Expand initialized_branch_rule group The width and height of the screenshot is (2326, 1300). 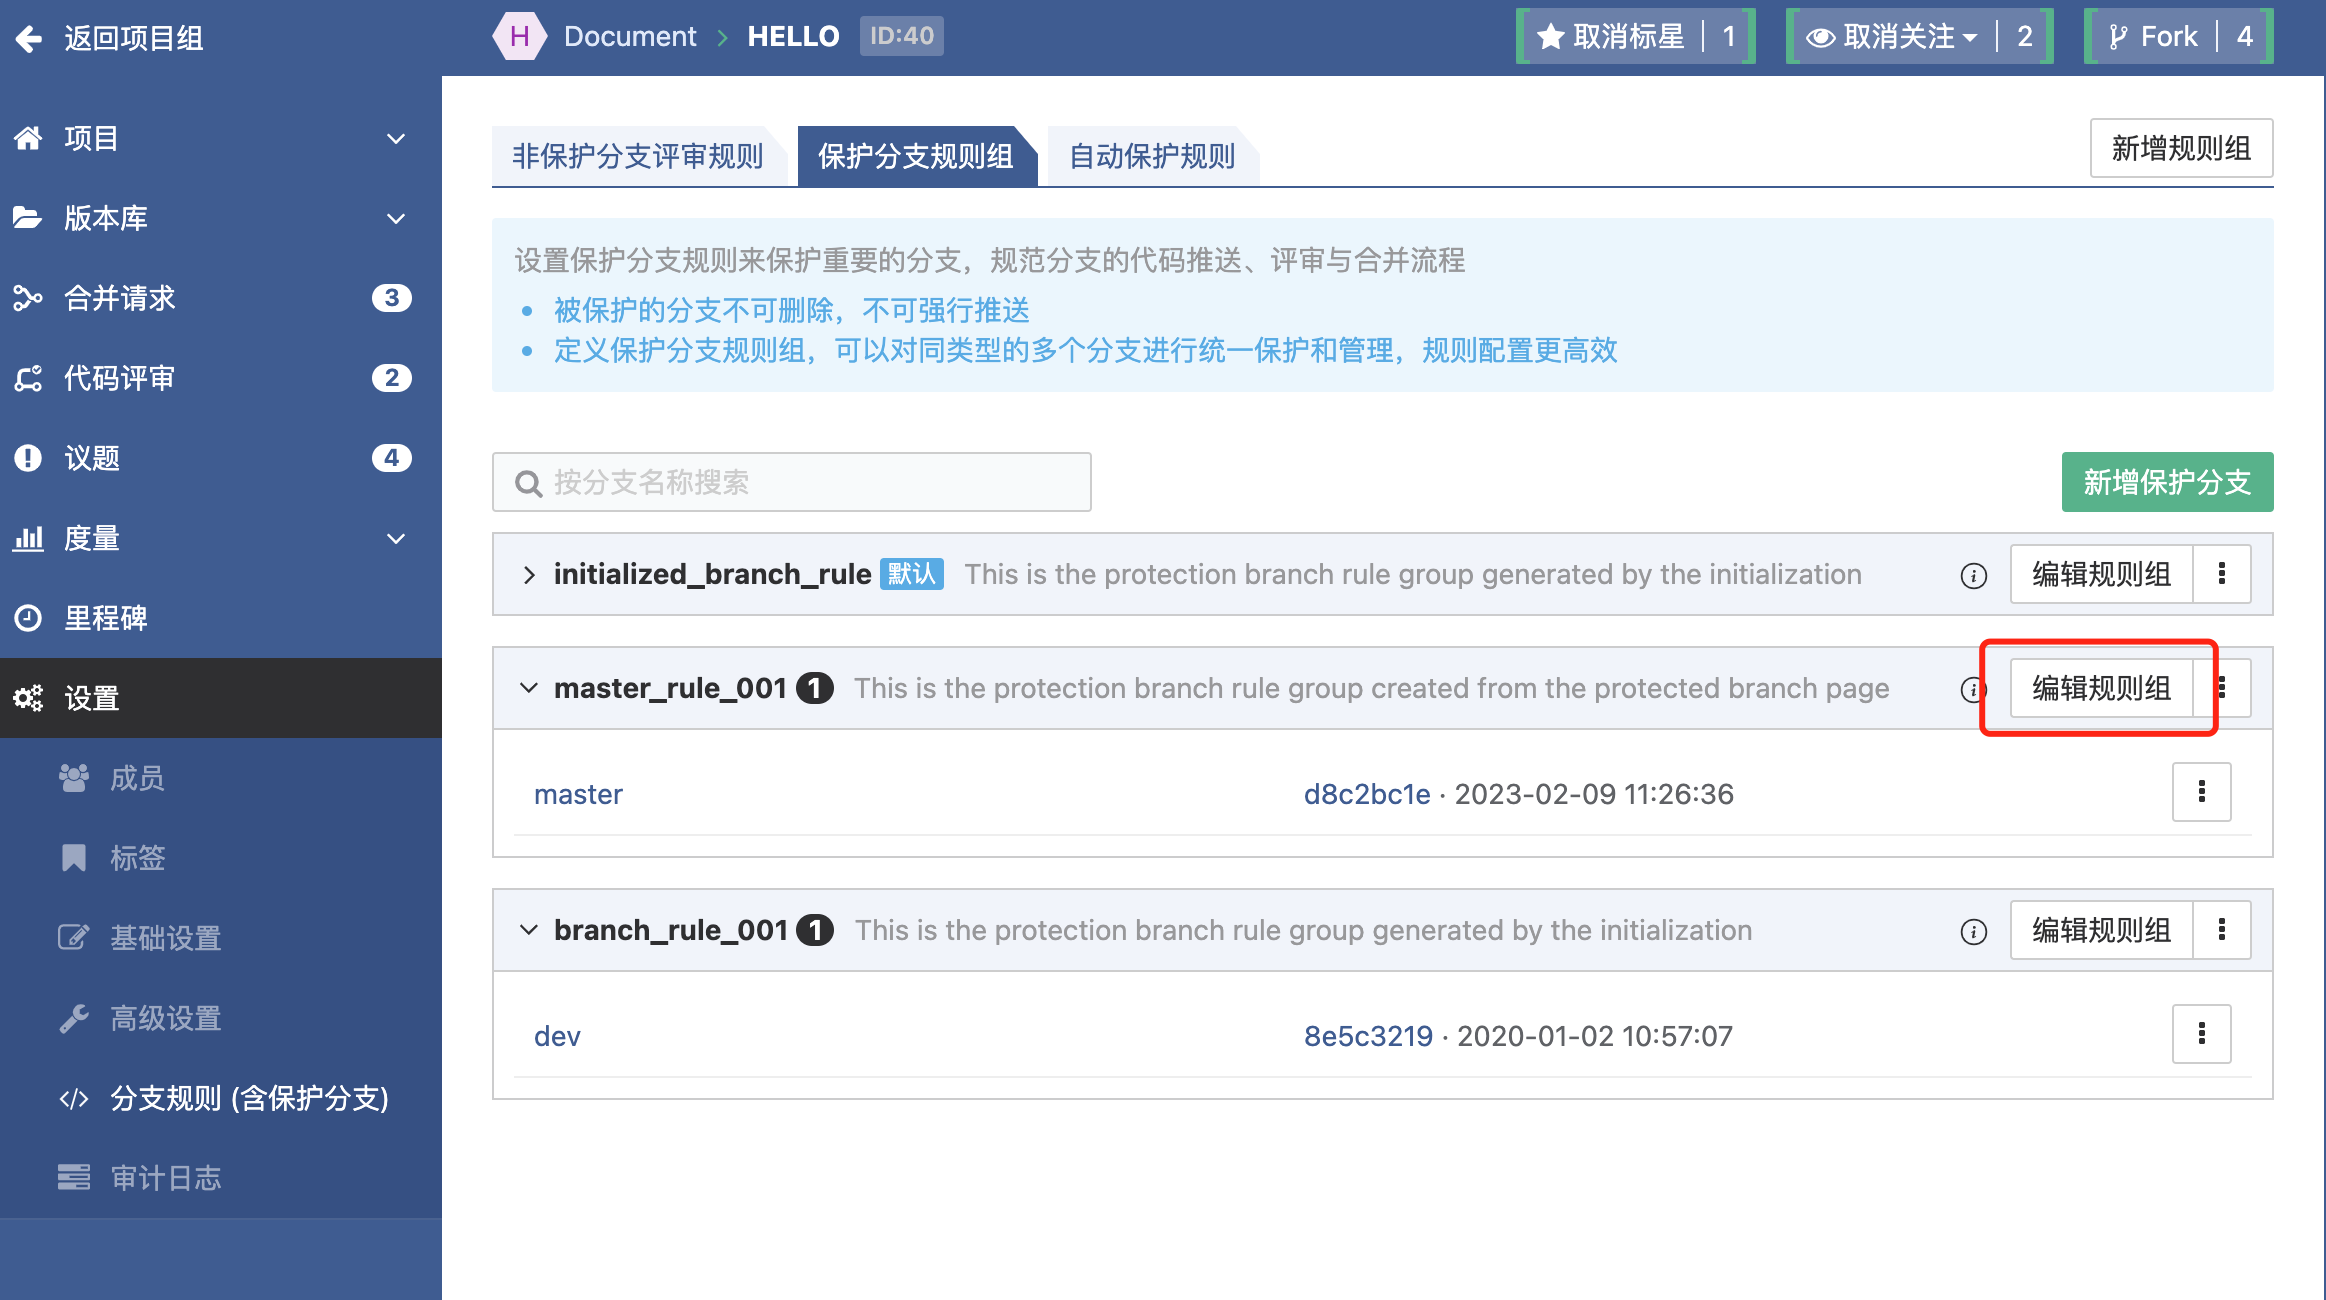(529, 574)
